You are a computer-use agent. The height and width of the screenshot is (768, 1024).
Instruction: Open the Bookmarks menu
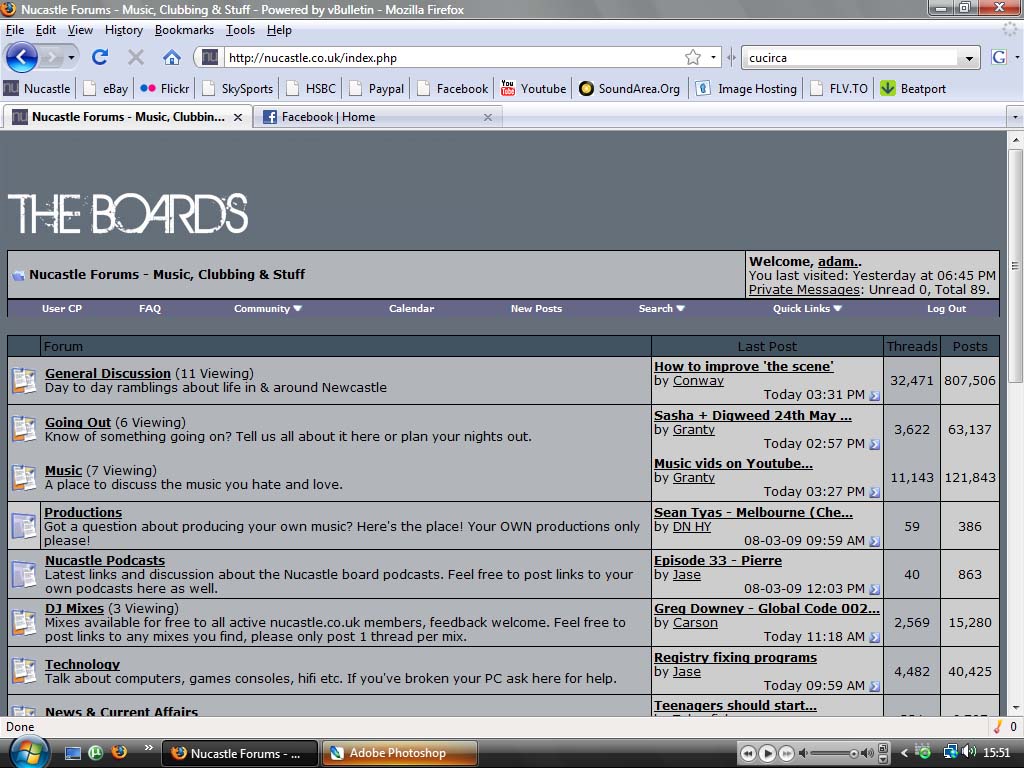click(x=184, y=30)
